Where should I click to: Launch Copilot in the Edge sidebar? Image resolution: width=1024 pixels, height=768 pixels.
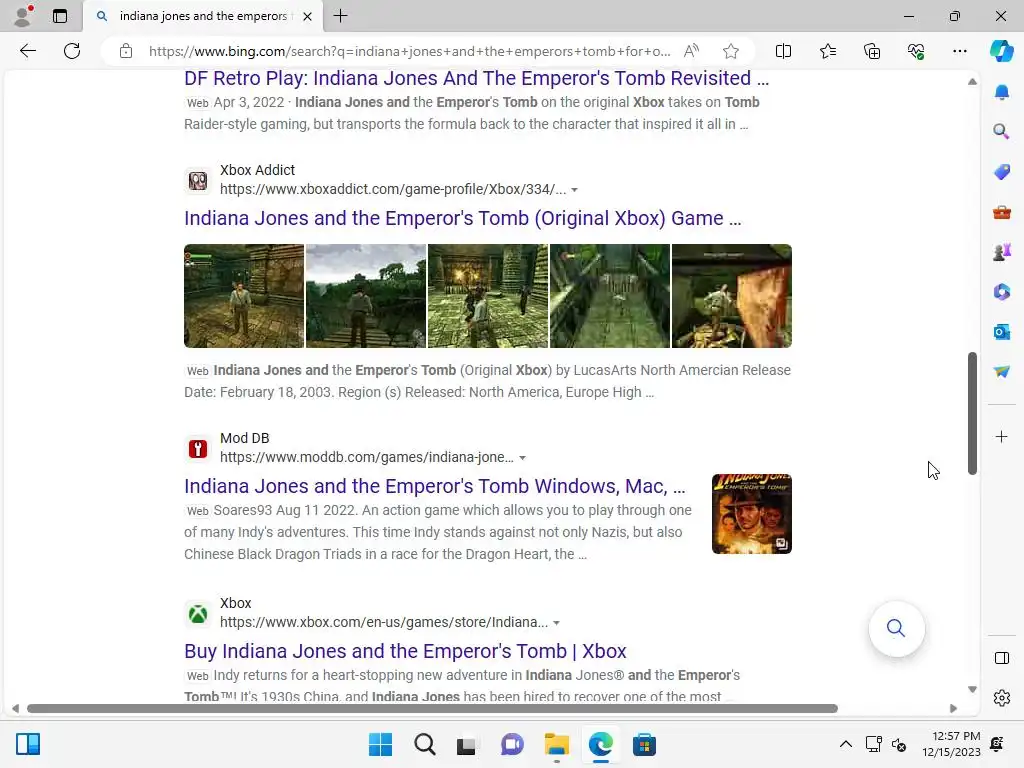click(1001, 51)
